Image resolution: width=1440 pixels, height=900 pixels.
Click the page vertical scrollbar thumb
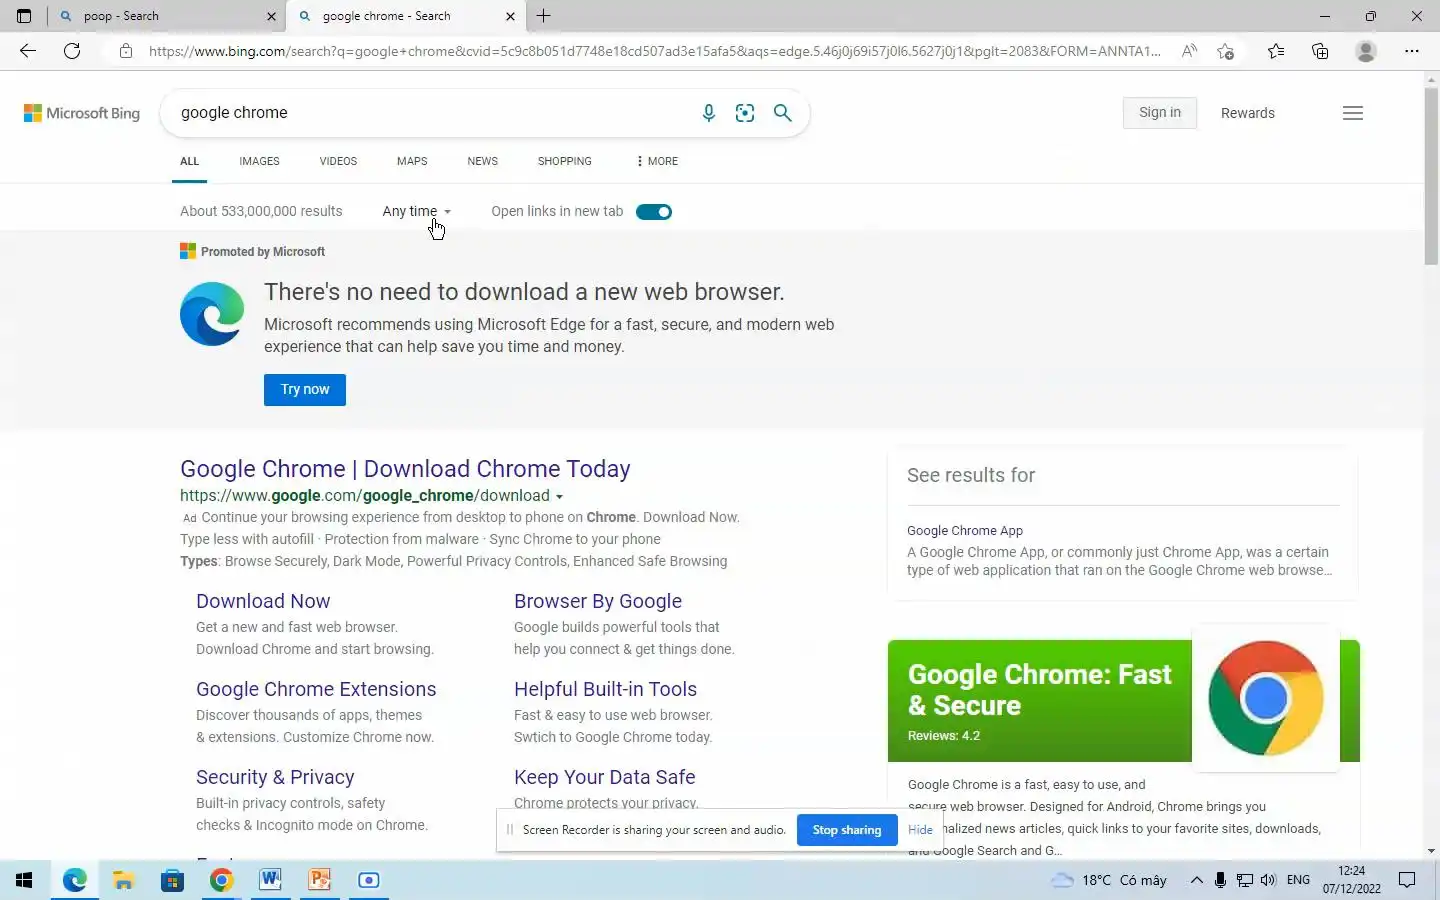(1431, 175)
